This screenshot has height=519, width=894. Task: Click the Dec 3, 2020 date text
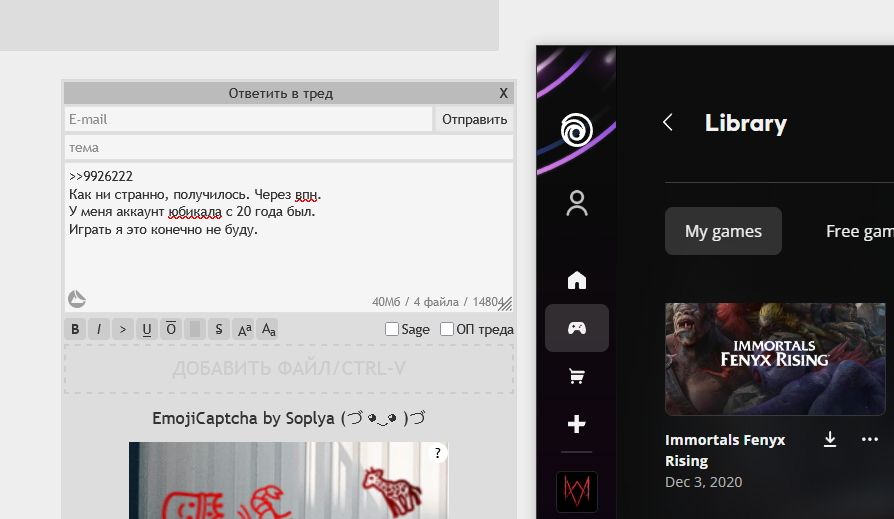click(x=704, y=482)
